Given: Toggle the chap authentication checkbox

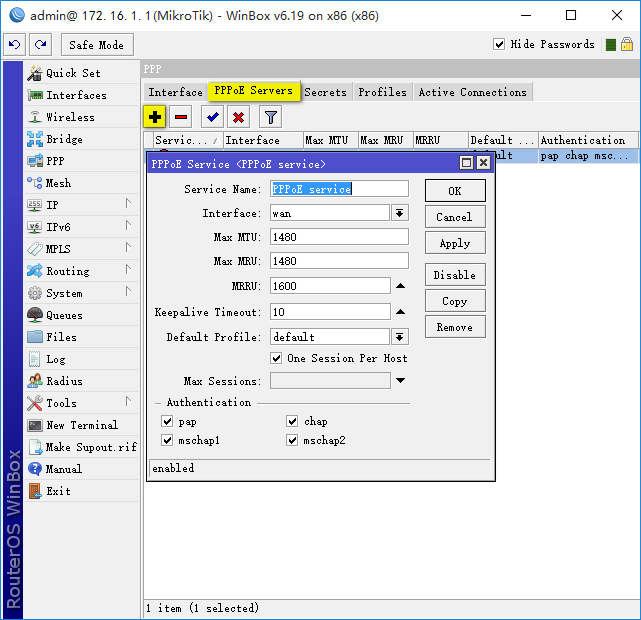Looking at the screenshot, I should 292,421.
